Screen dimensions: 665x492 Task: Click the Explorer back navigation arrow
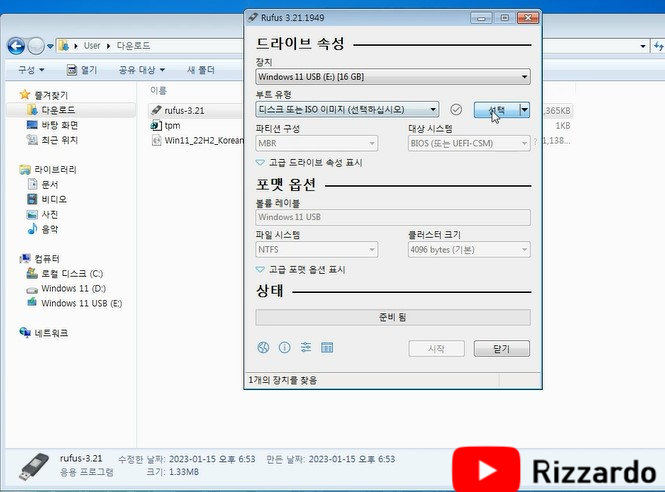click(16, 46)
